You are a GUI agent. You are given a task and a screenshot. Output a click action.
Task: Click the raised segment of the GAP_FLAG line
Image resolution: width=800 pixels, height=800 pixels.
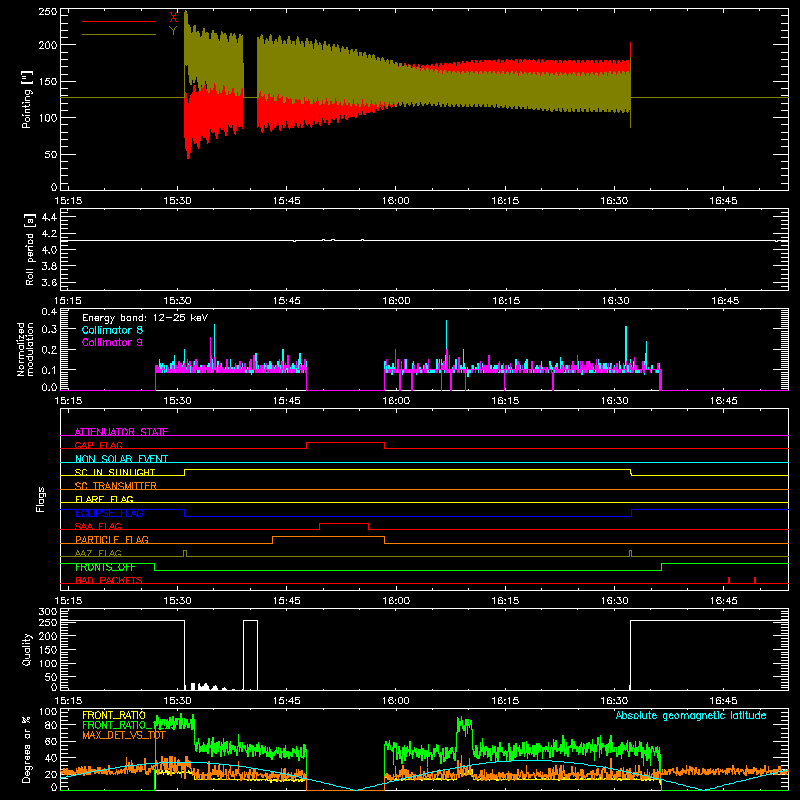(x=345, y=442)
